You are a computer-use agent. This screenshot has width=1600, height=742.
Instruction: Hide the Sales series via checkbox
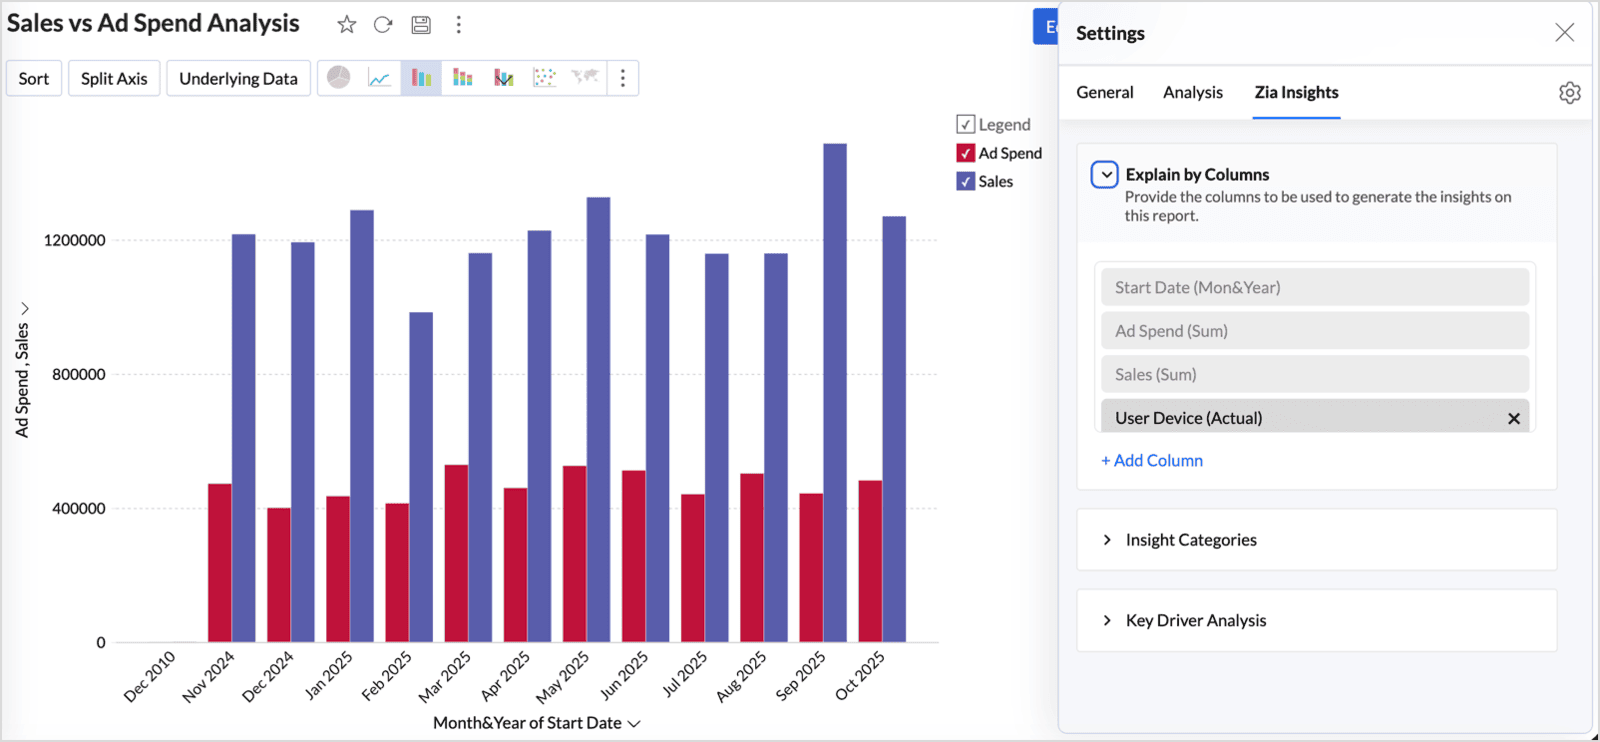click(965, 181)
